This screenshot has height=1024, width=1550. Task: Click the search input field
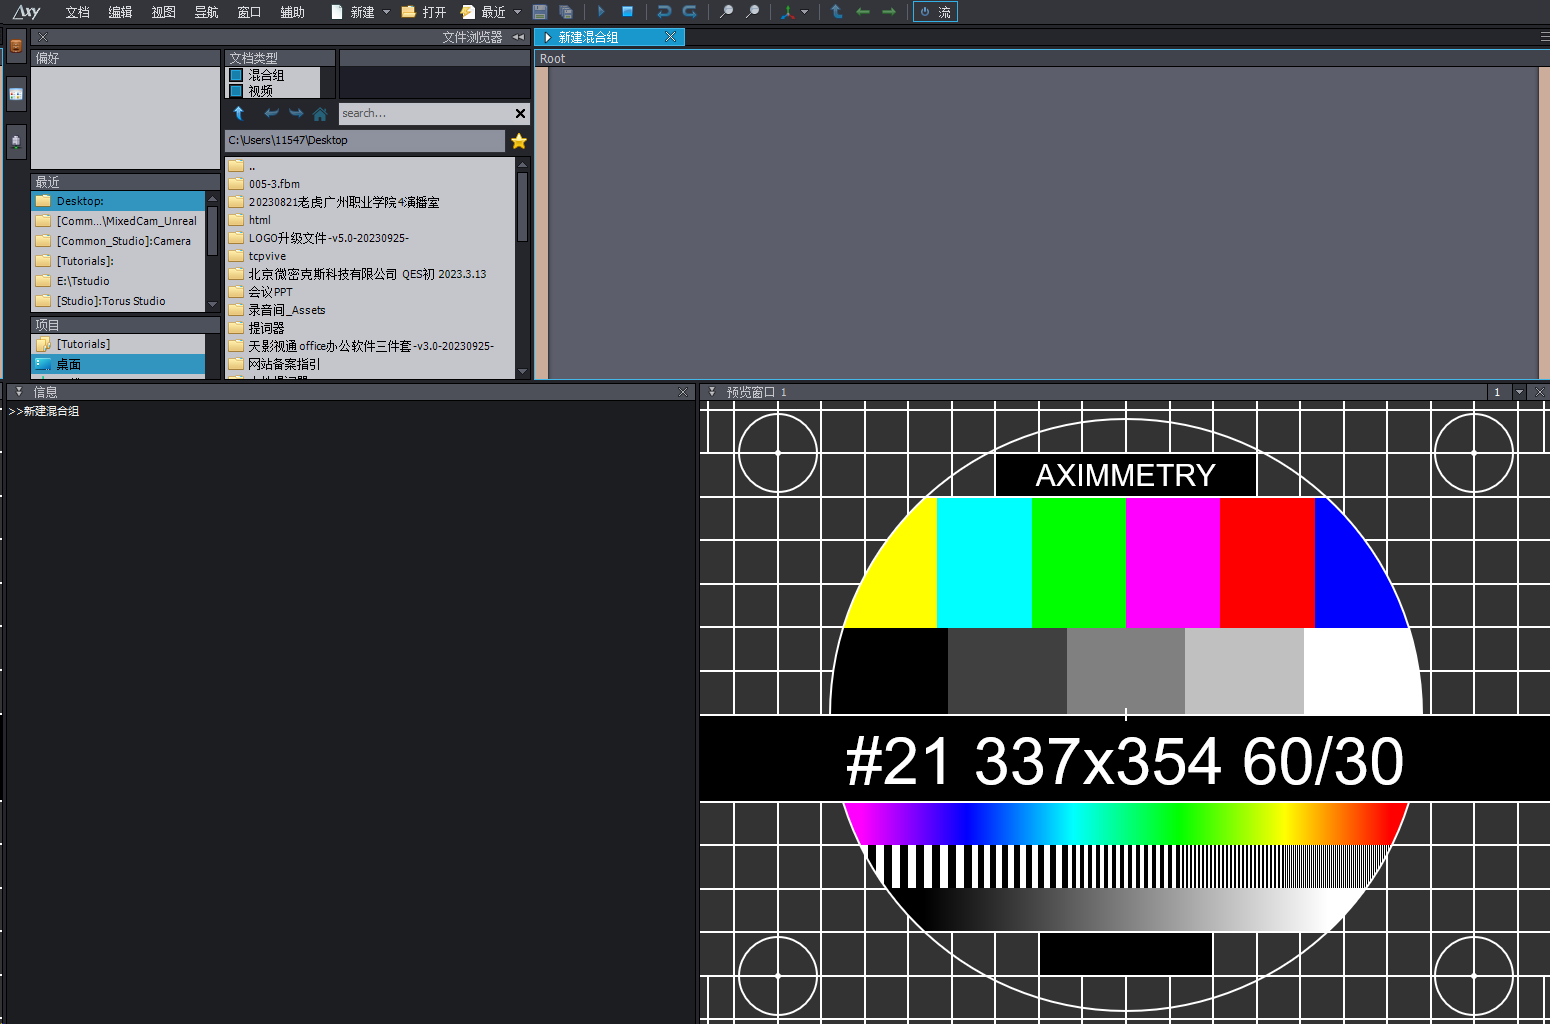(x=425, y=113)
